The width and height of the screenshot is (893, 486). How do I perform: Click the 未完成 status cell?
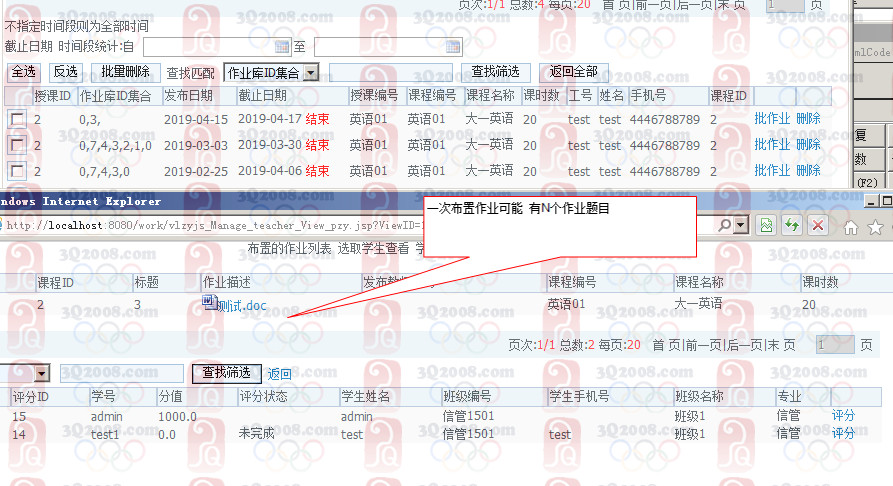(256, 434)
